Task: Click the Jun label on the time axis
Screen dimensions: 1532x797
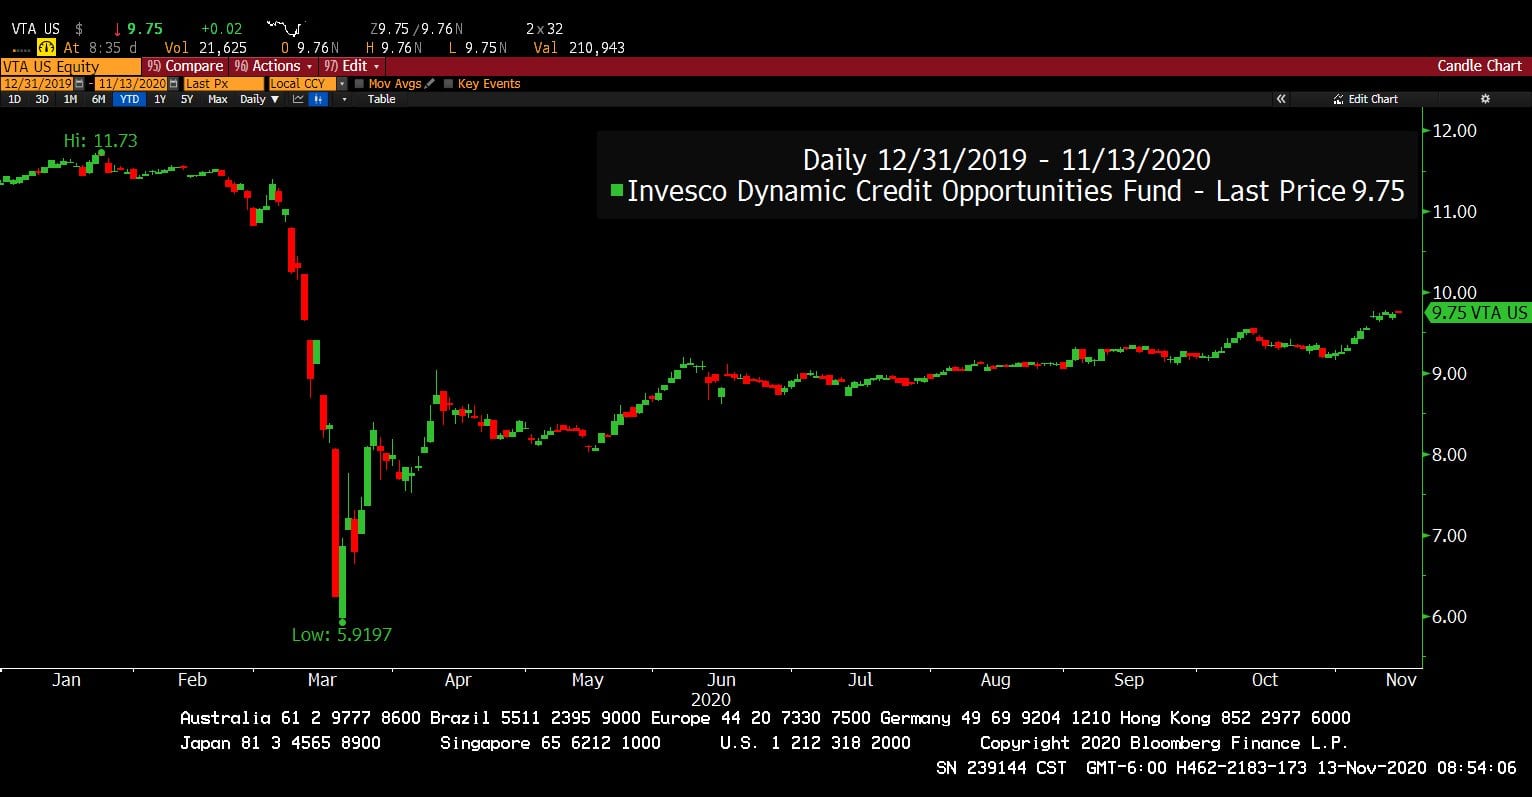Action: [721, 680]
